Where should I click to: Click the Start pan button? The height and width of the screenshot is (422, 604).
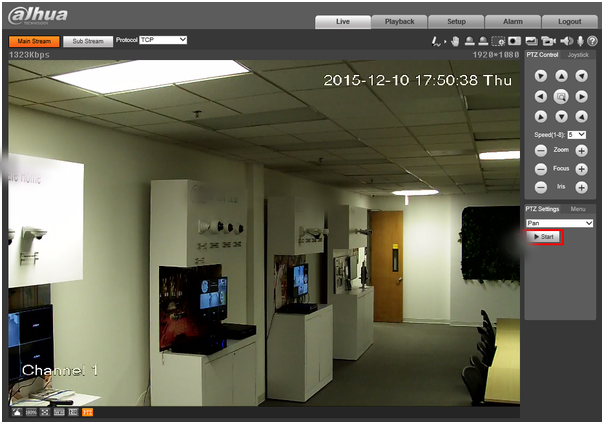point(544,237)
